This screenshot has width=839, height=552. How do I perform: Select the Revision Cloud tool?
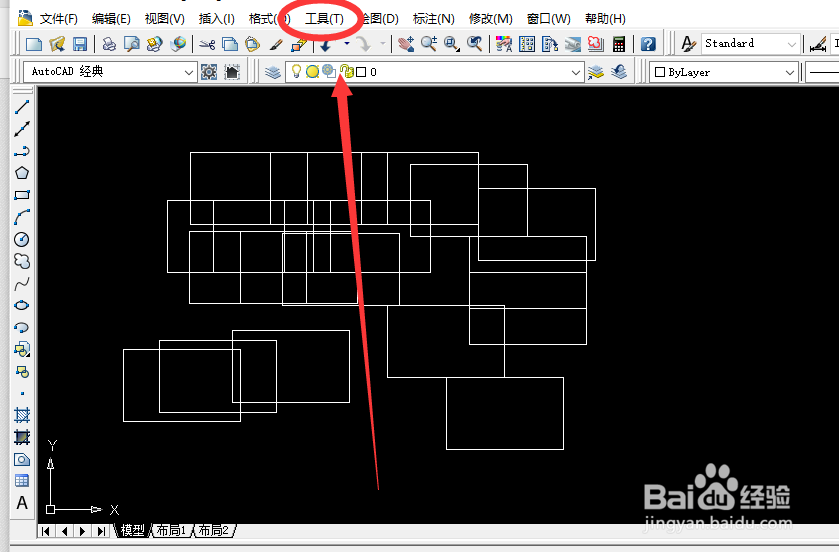coord(22,261)
